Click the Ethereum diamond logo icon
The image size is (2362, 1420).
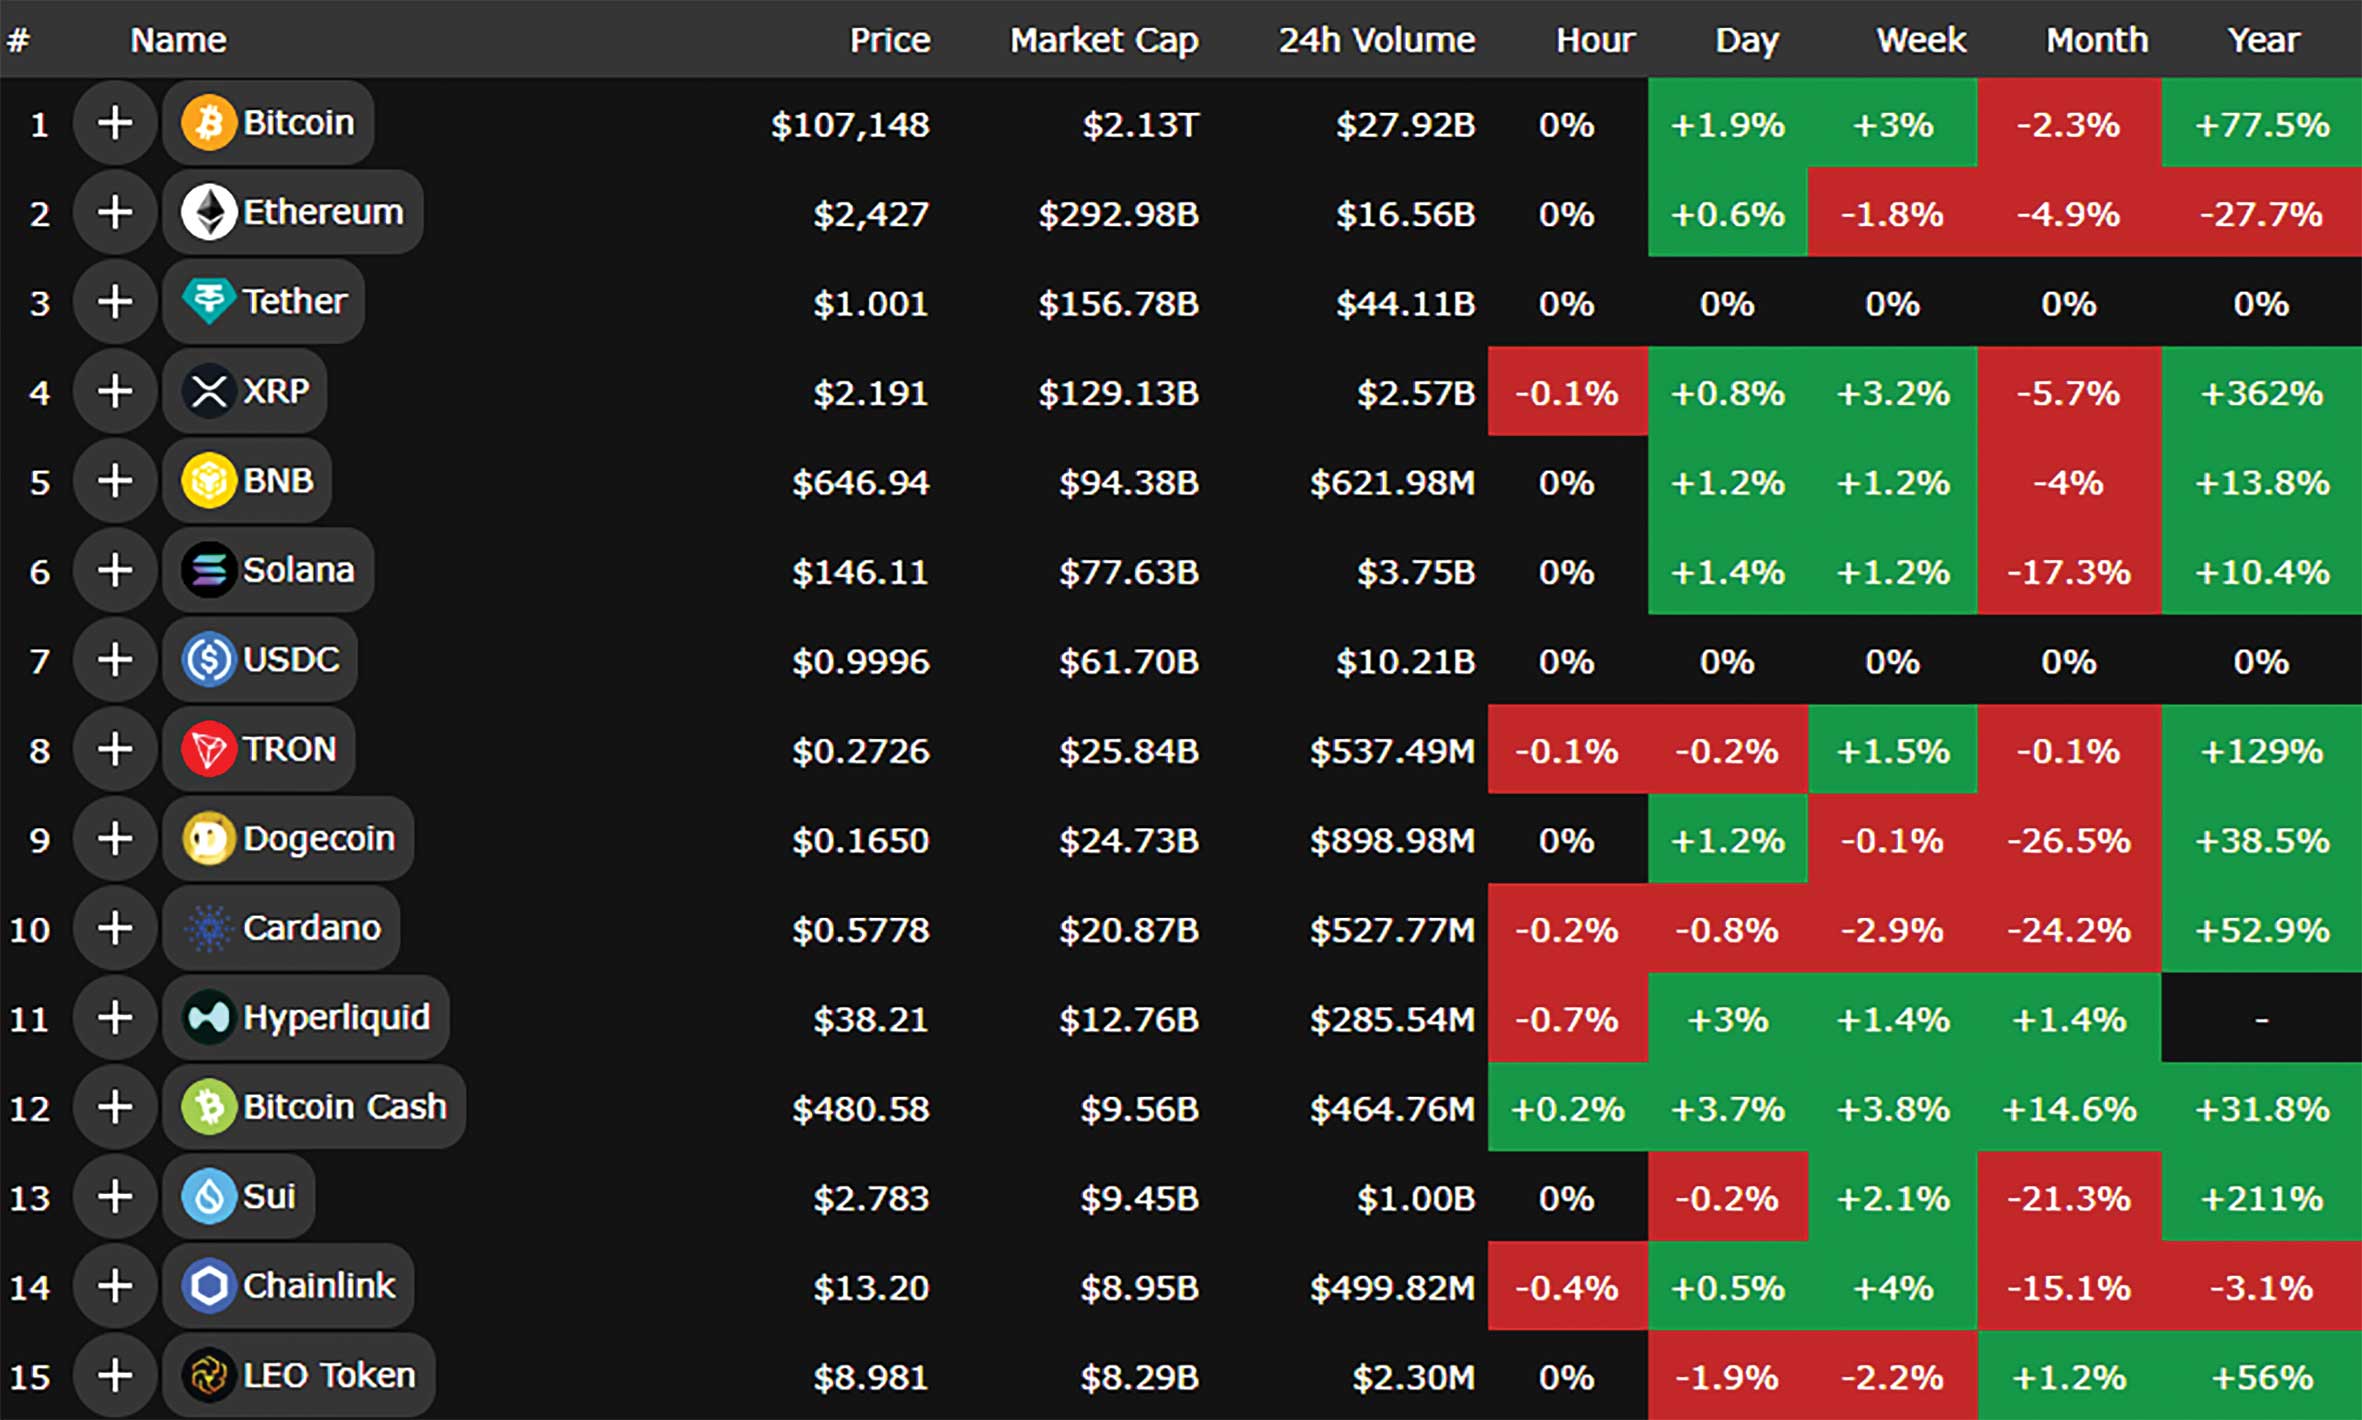coord(208,212)
